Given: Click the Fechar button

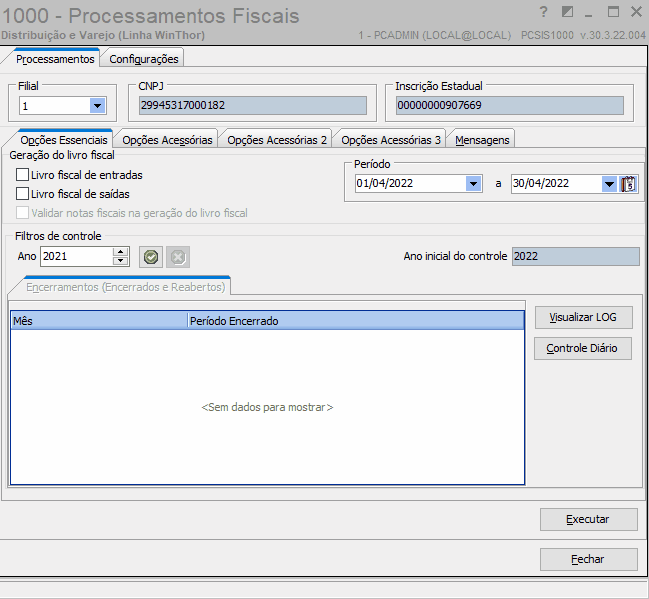Looking at the screenshot, I should click(x=588, y=559).
